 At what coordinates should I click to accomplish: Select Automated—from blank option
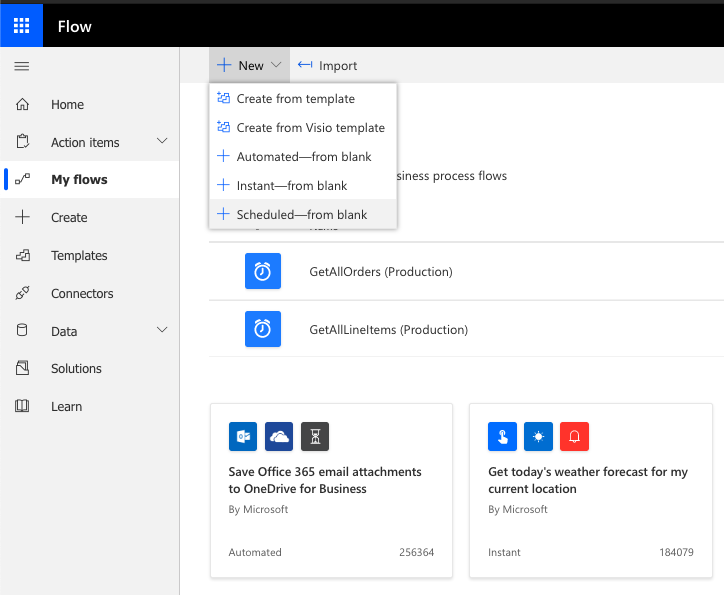[x=303, y=157]
